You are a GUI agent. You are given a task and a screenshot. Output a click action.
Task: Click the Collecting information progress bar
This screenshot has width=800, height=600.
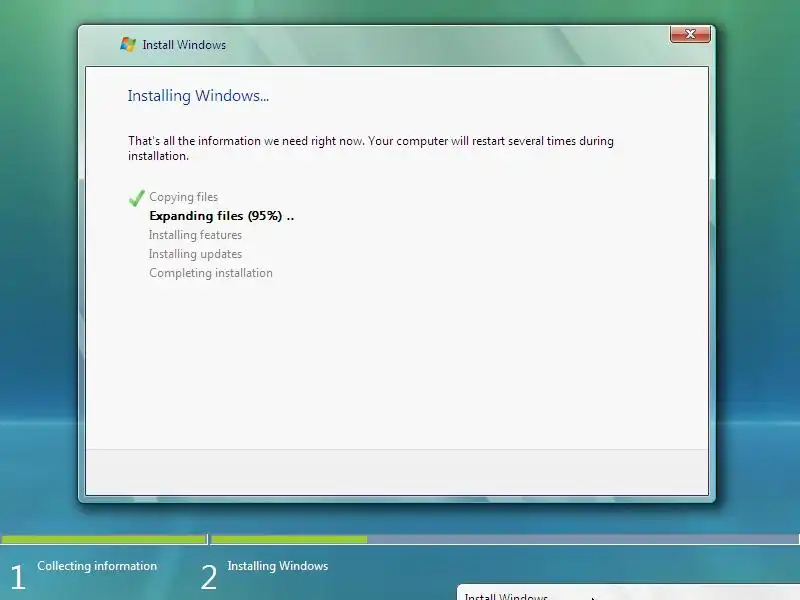click(104, 539)
